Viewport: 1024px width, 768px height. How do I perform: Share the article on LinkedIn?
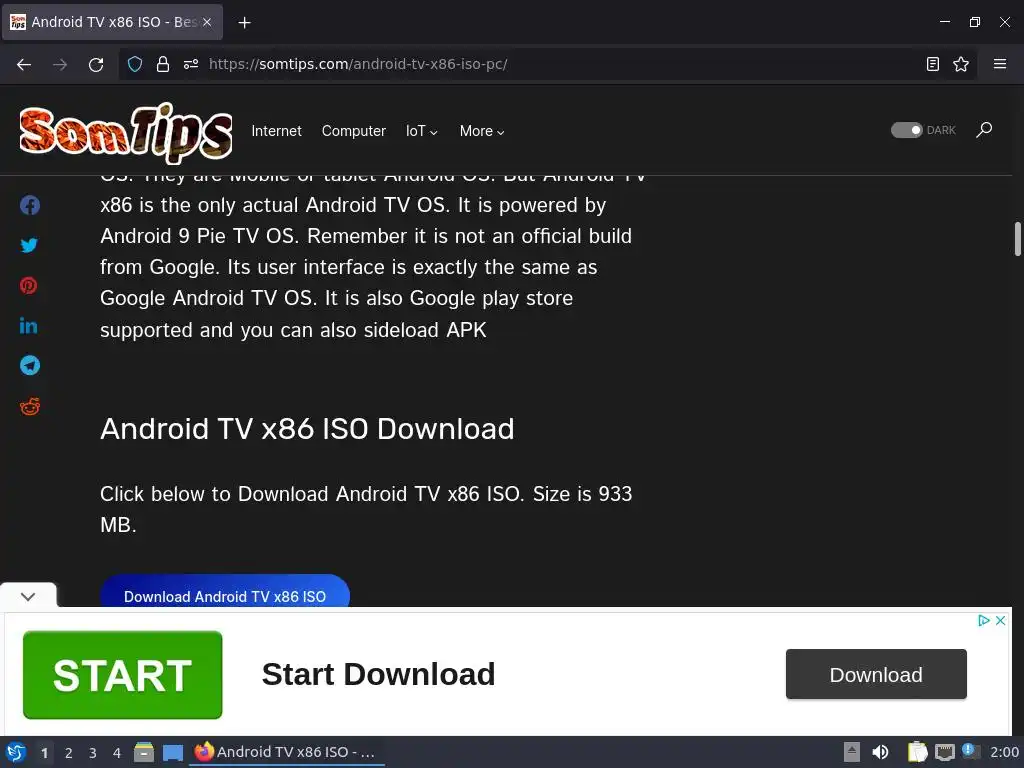click(x=28, y=325)
